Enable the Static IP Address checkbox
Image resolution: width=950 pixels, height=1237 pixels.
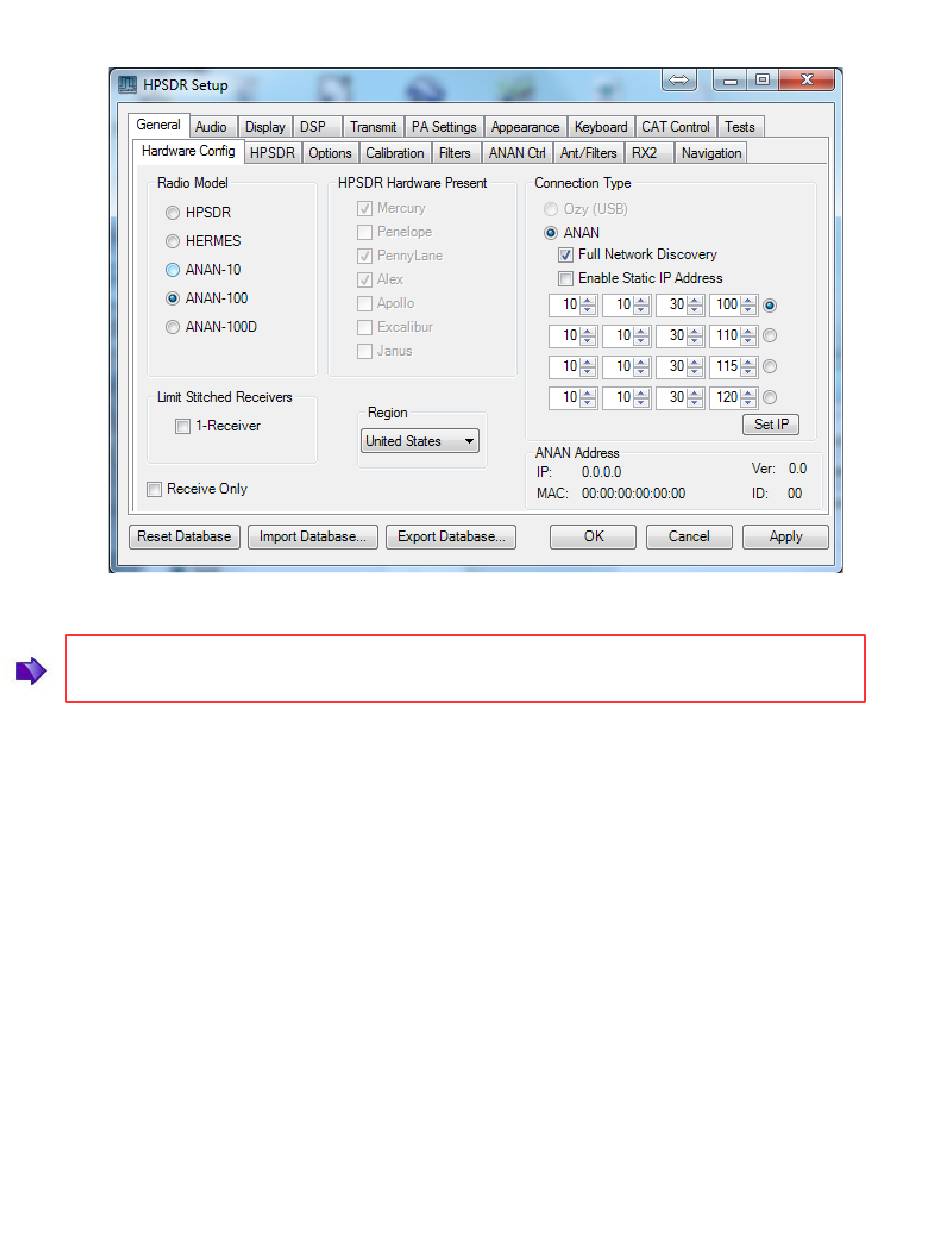pos(566,278)
